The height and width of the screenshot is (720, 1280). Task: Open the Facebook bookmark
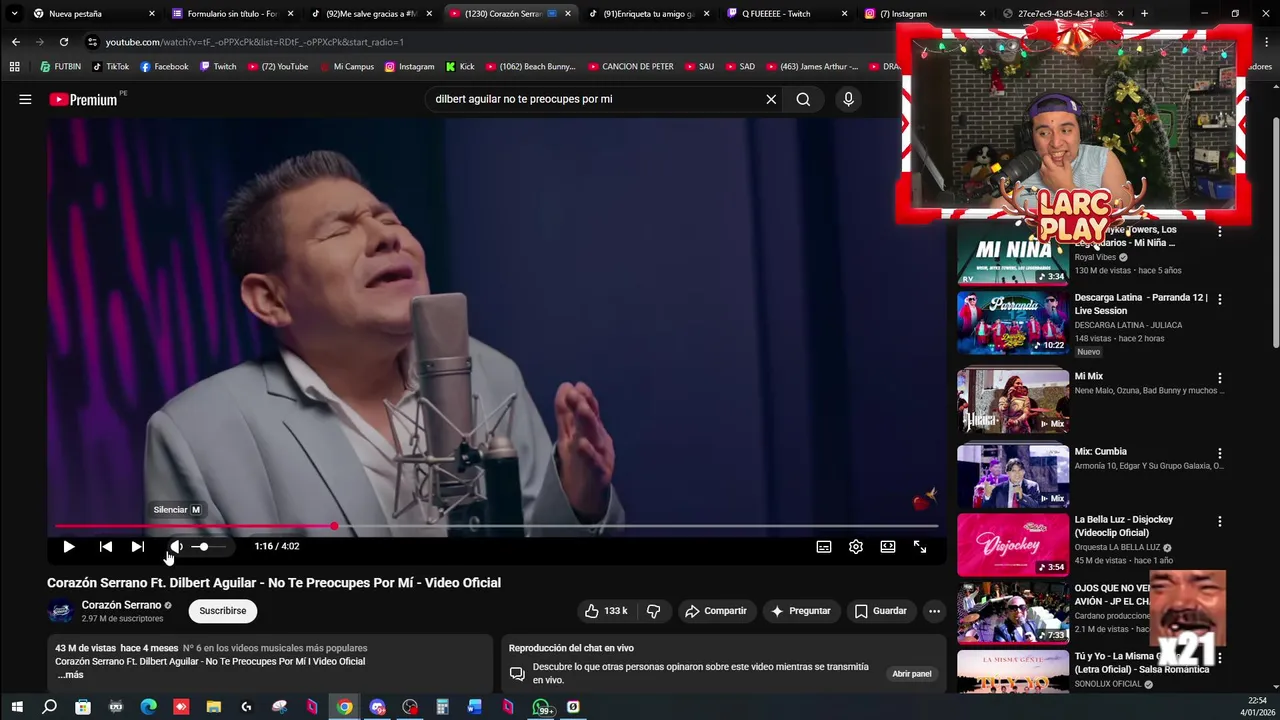click(x=164, y=67)
